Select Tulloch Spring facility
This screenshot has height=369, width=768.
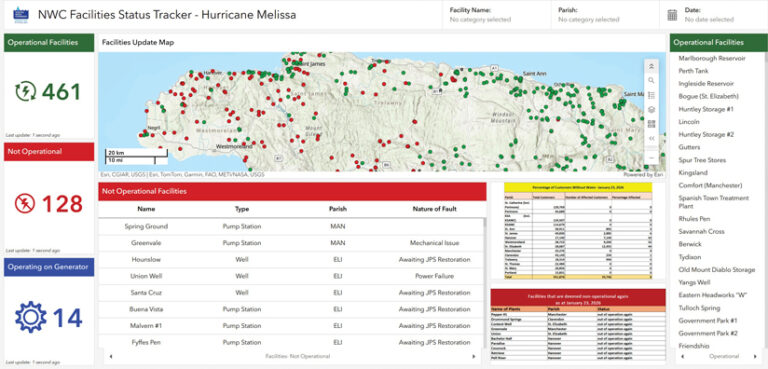[699, 308]
